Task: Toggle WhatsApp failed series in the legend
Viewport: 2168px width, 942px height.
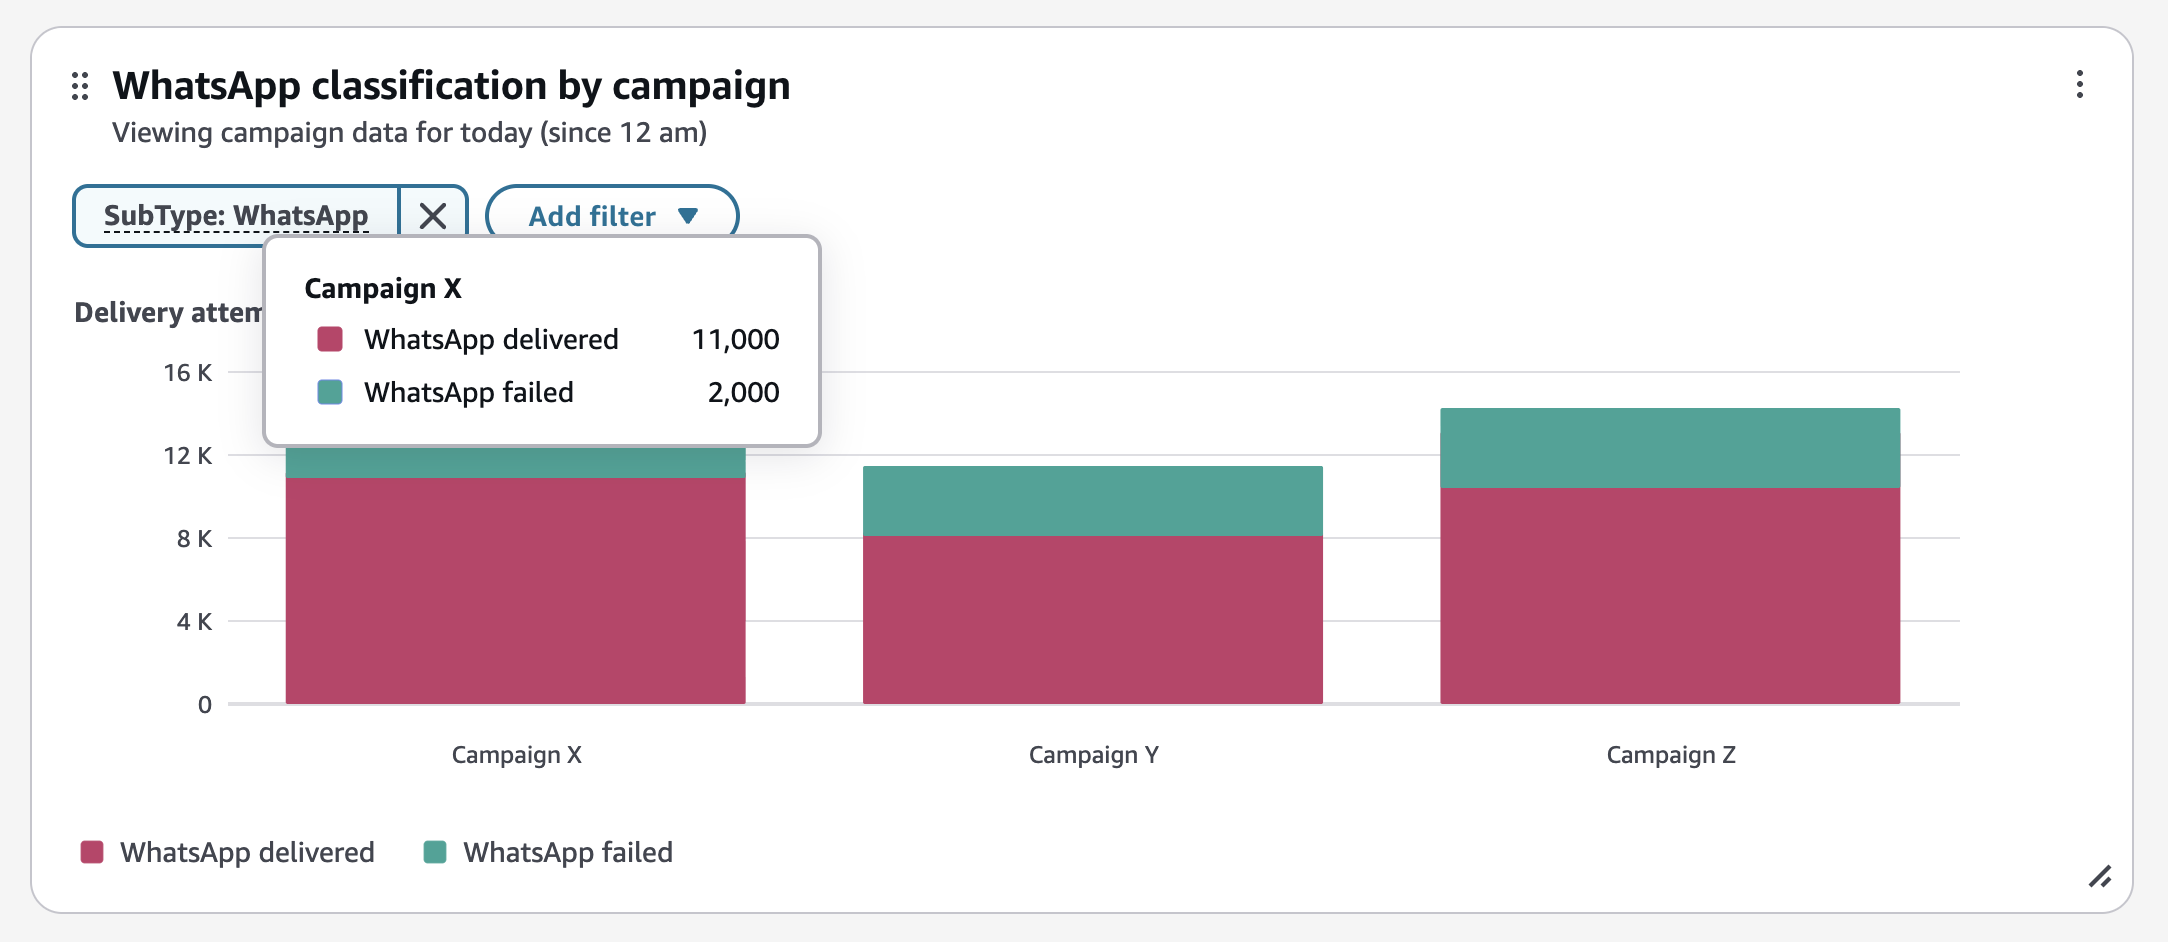Action: click(567, 852)
